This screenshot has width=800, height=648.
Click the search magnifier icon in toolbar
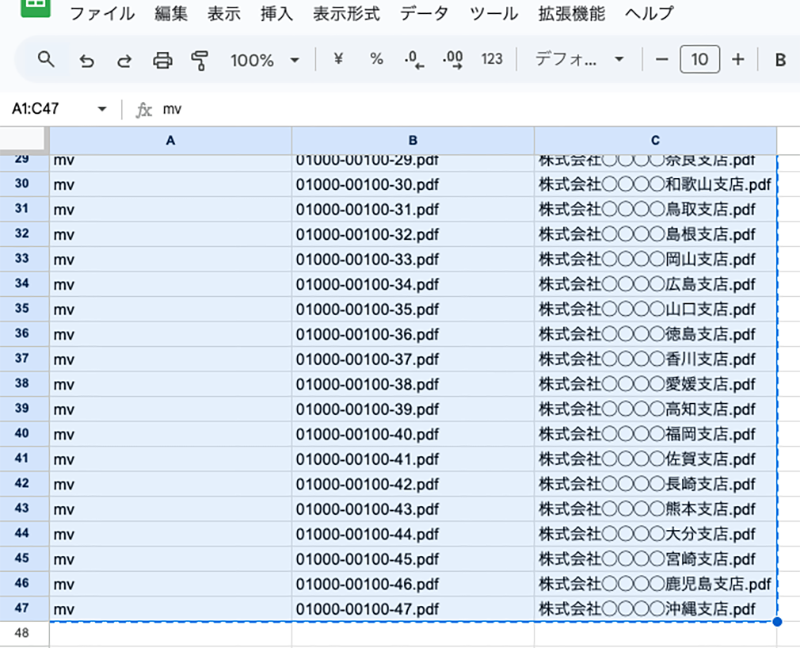[x=45, y=60]
